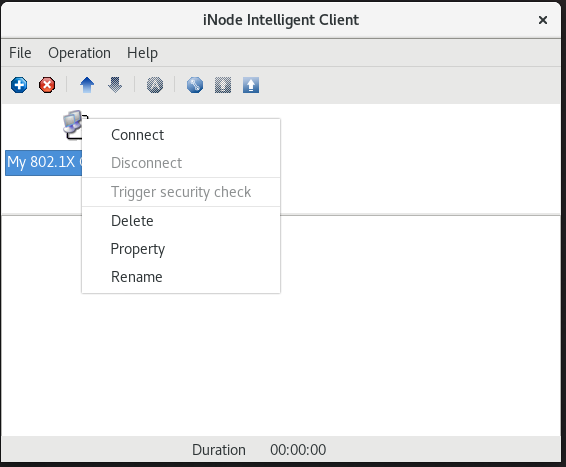Viewport: 566px width, 467px height.
Task: Choose Connect from the context menu
Action: click(x=181, y=135)
